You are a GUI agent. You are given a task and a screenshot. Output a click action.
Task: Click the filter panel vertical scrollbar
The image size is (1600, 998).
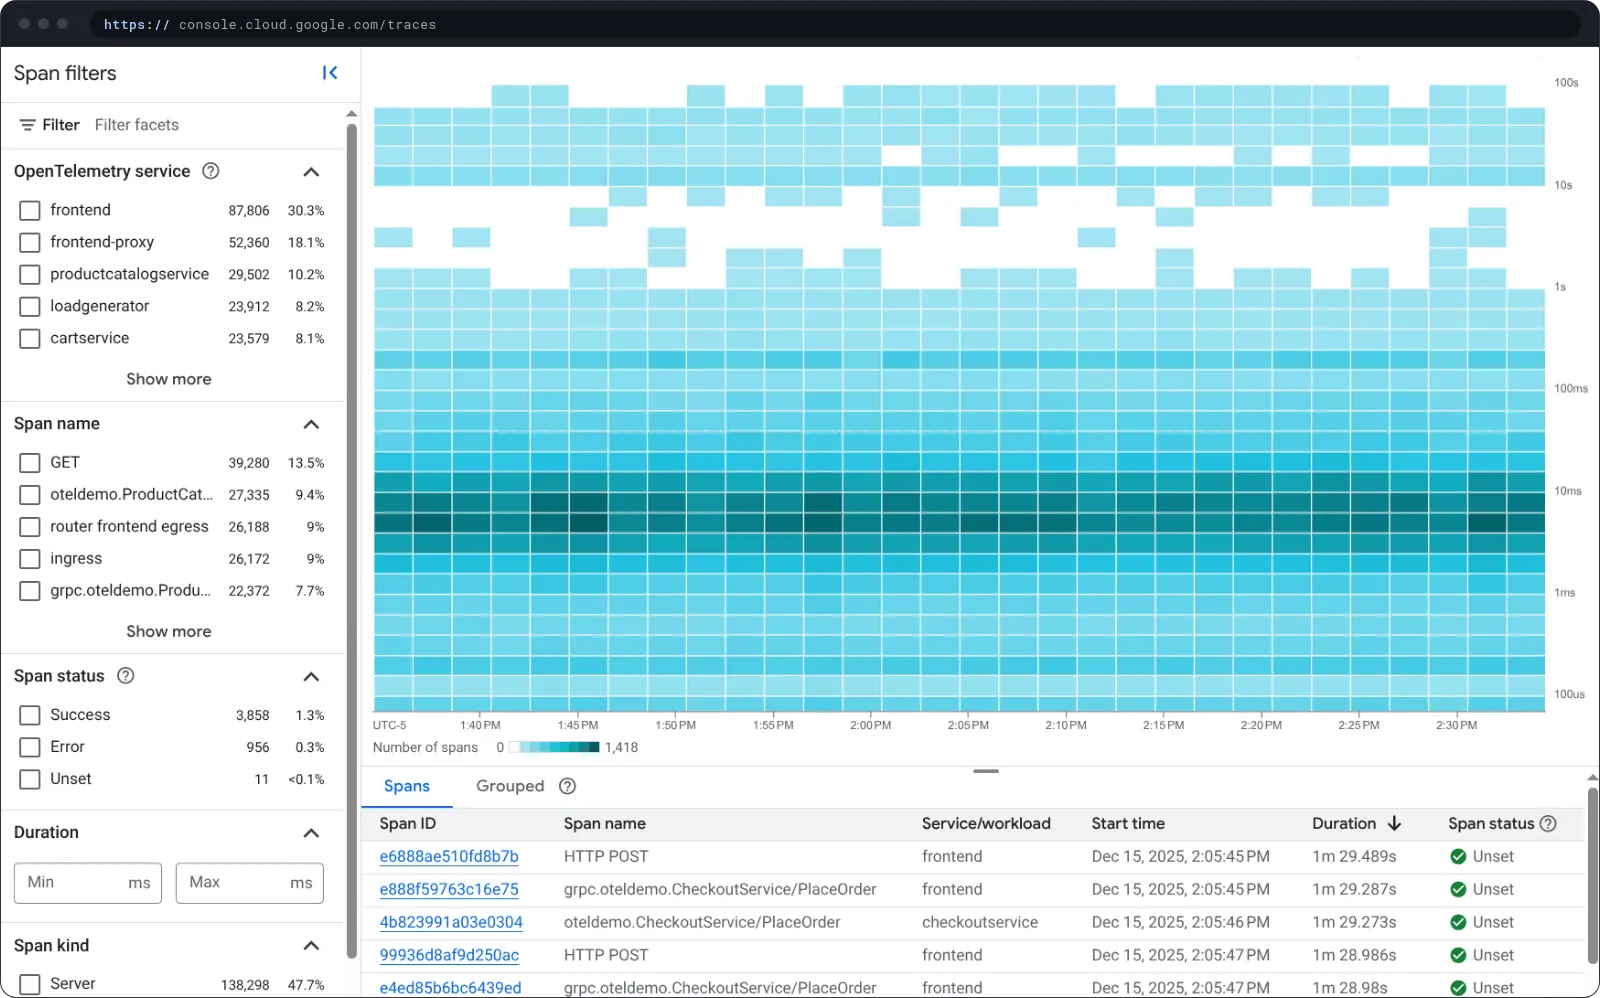[351, 540]
